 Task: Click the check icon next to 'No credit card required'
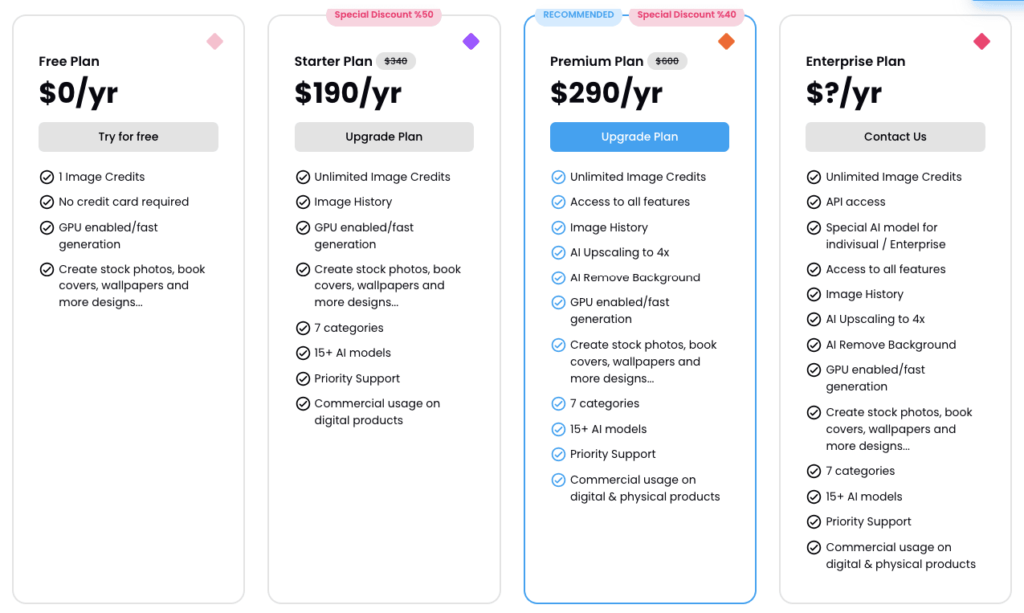(x=47, y=202)
